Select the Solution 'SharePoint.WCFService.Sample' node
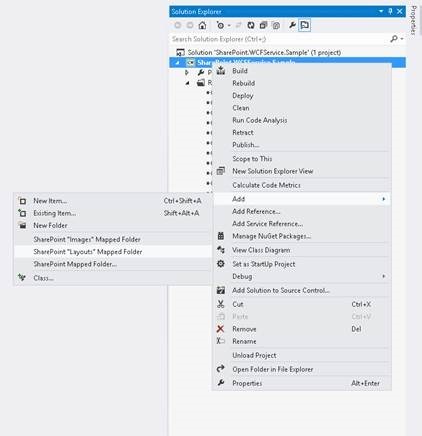This screenshot has height=436, width=422. tap(264, 52)
